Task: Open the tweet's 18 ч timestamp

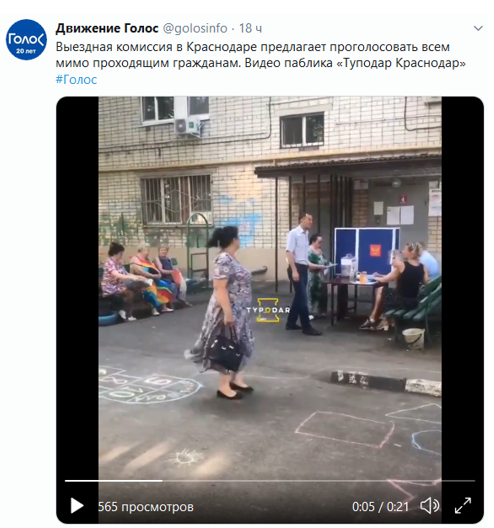Action: coord(250,28)
